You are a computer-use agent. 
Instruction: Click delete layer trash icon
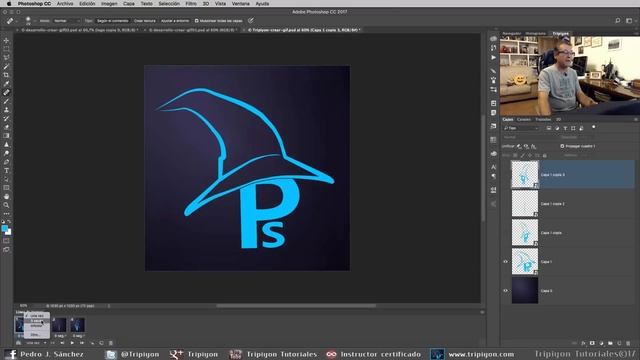628,343
